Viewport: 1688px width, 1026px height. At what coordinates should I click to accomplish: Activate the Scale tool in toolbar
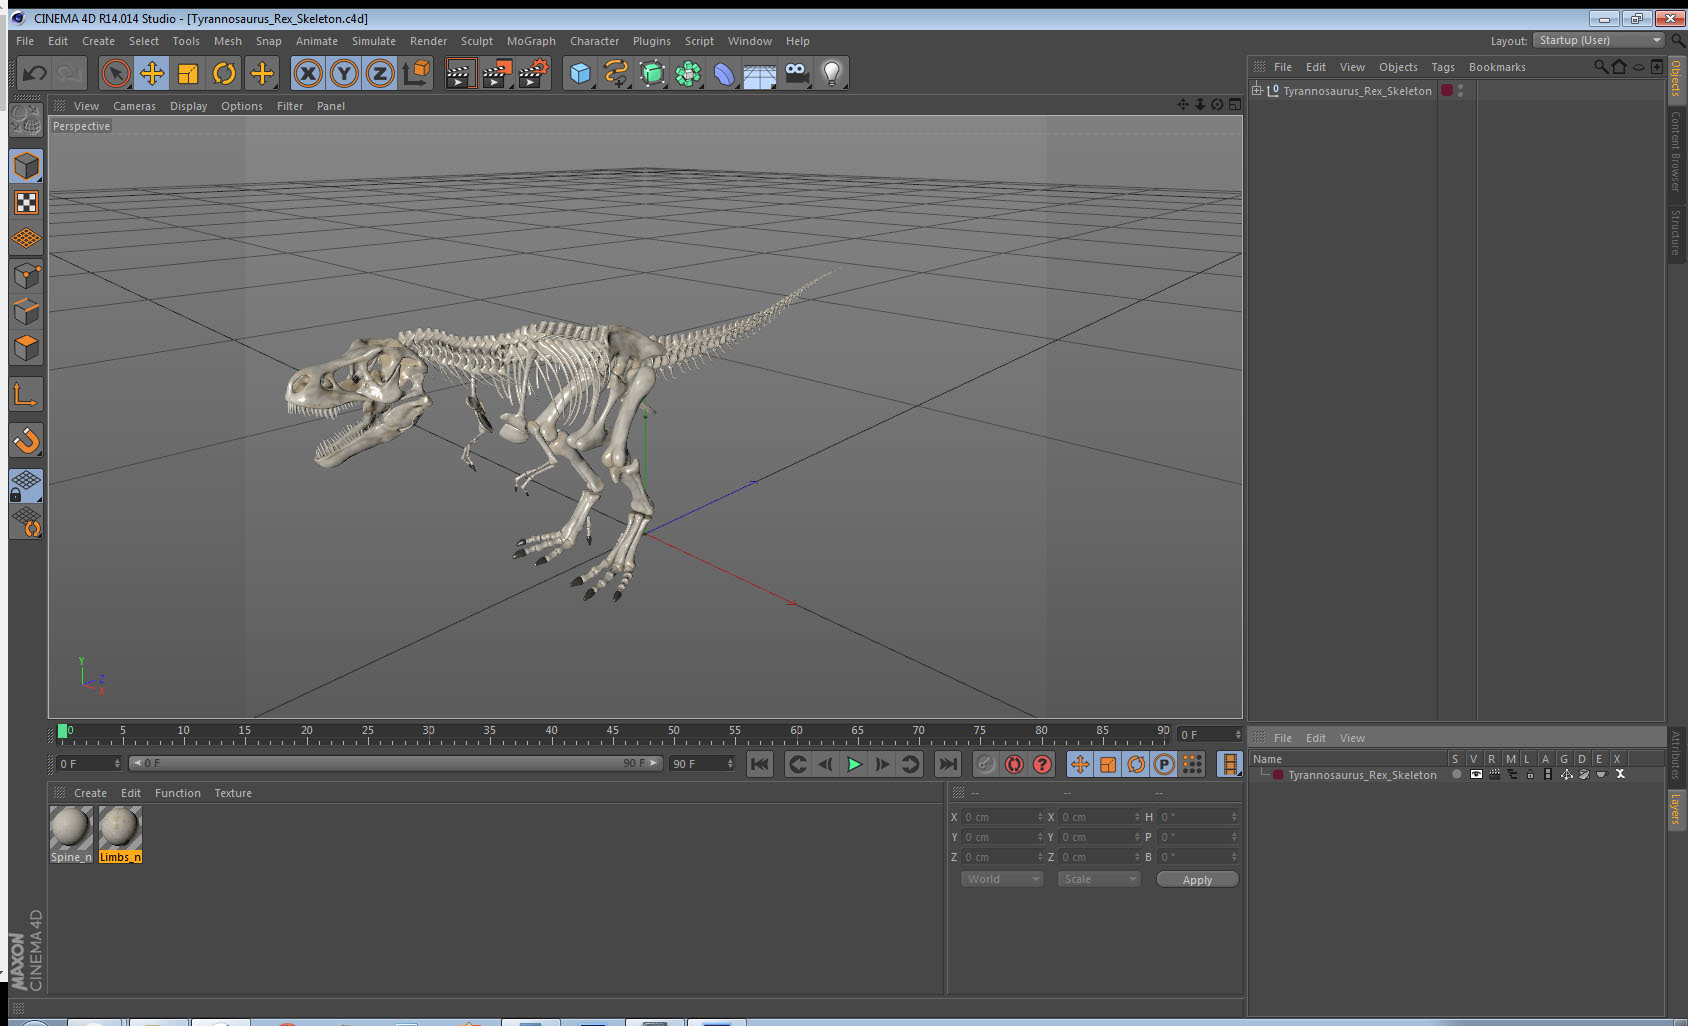pyautogui.click(x=188, y=73)
